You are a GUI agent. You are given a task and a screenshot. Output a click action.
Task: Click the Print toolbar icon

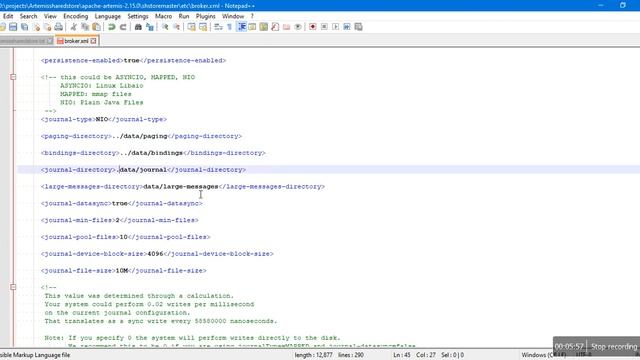click(59, 27)
